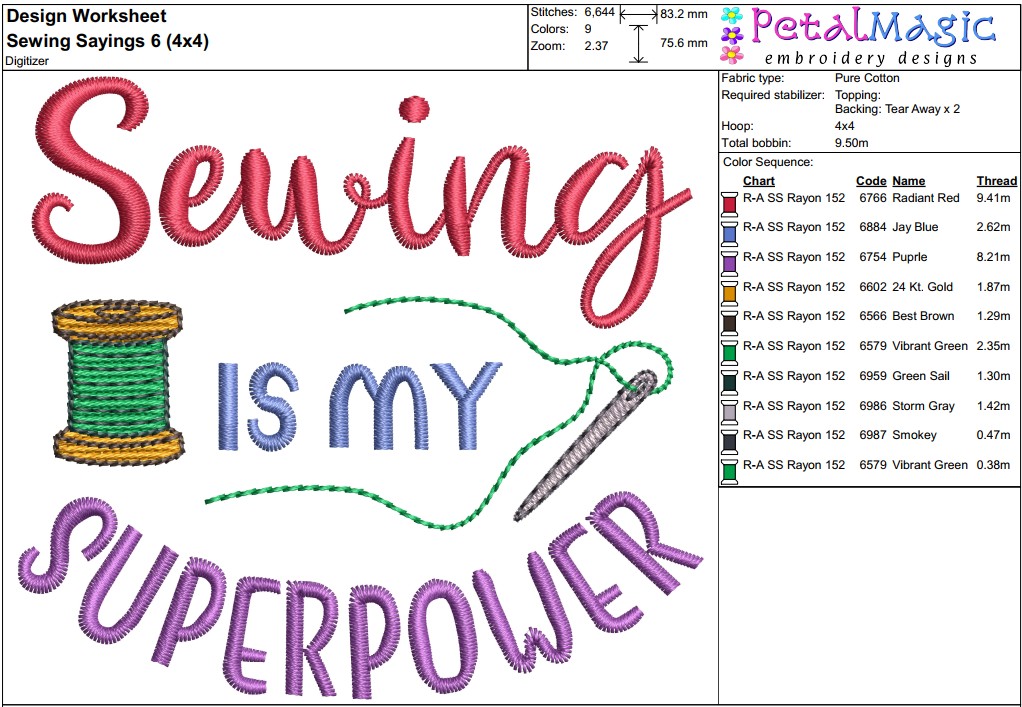Select the Jay Blue thread spool swatch
Viewport: 1022px width, 707px height.
[x=729, y=233]
